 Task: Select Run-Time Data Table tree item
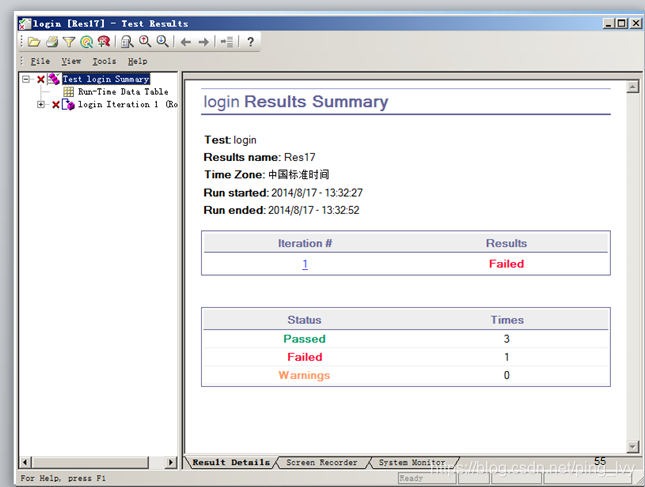point(123,91)
